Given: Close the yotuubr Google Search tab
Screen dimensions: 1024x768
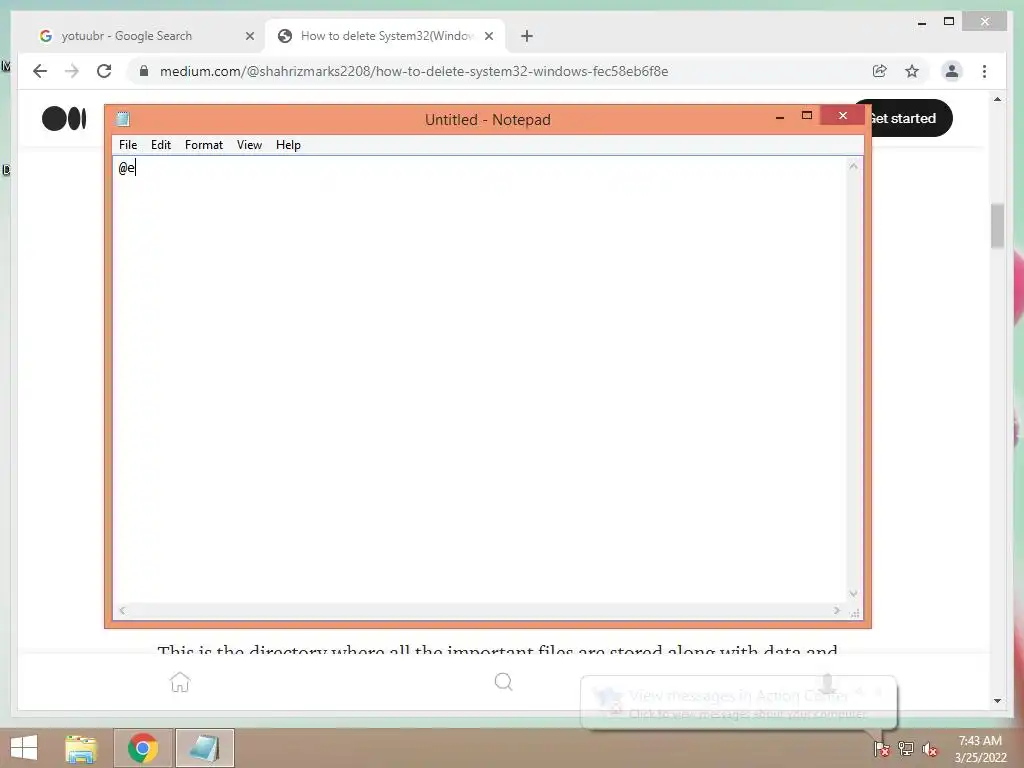Looking at the screenshot, I should pos(249,36).
